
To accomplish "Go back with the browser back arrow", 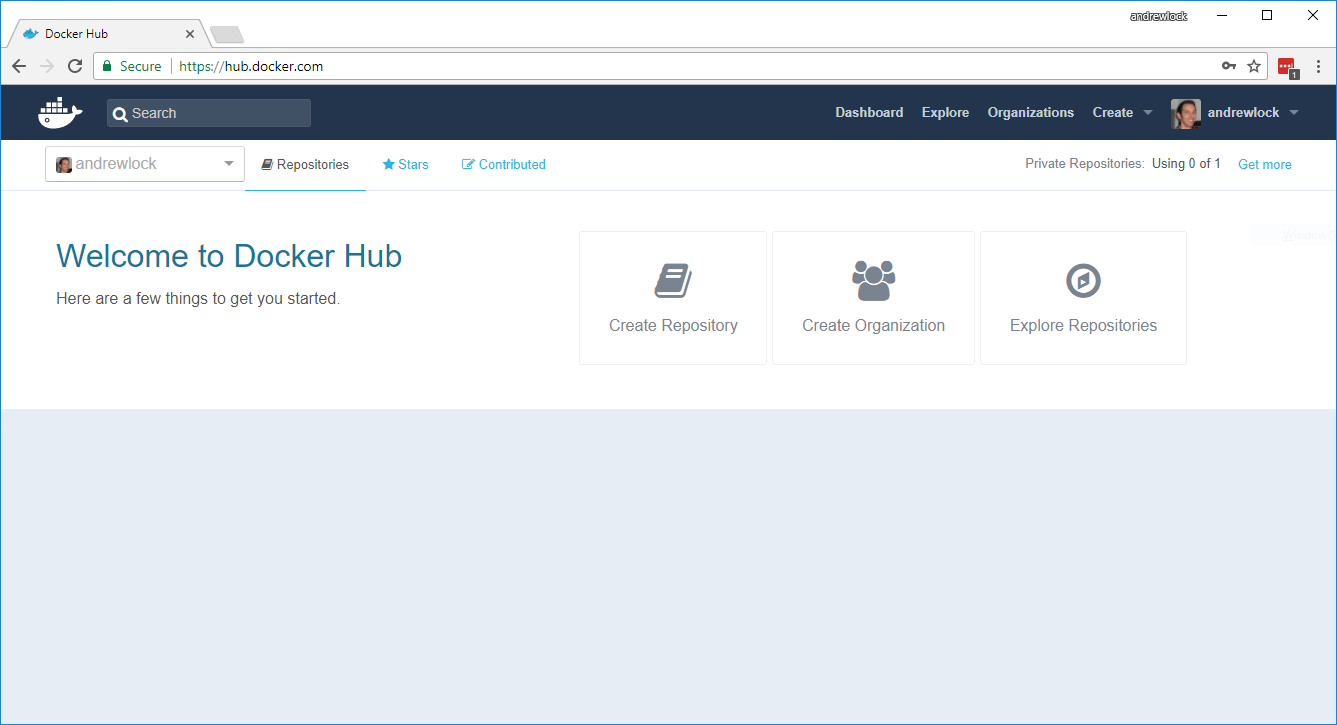I will pyautogui.click(x=19, y=66).
